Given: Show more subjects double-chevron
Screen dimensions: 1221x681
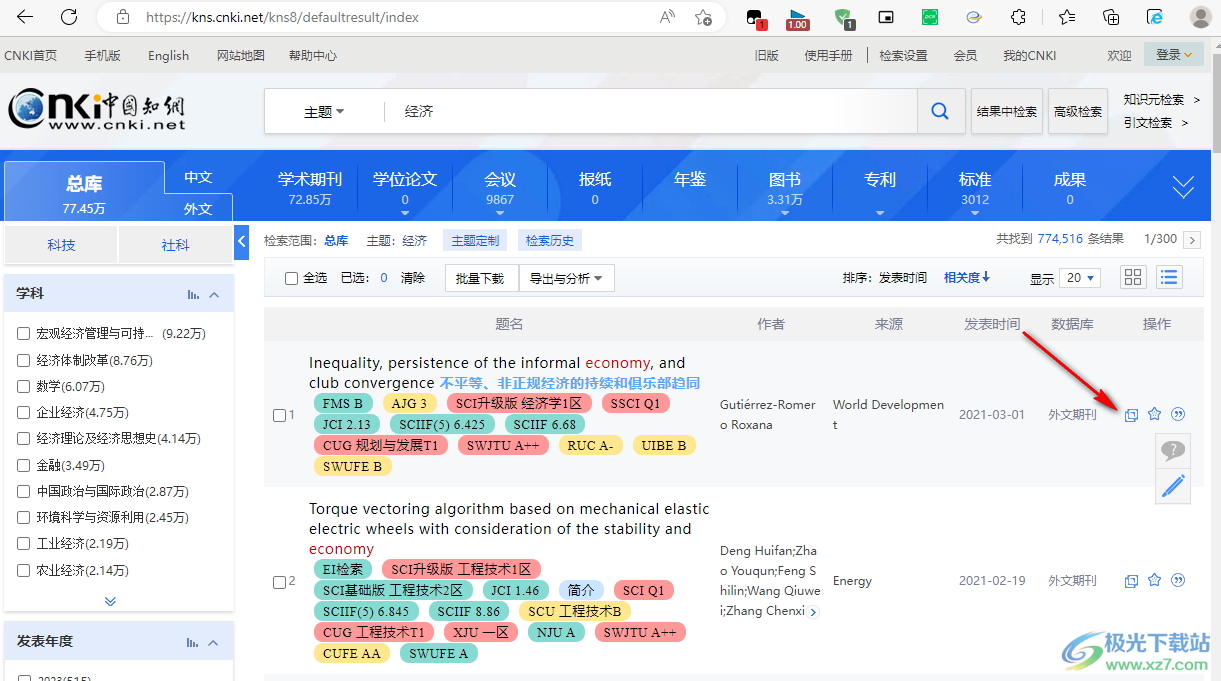Looking at the screenshot, I should click(x=110, y=601).
